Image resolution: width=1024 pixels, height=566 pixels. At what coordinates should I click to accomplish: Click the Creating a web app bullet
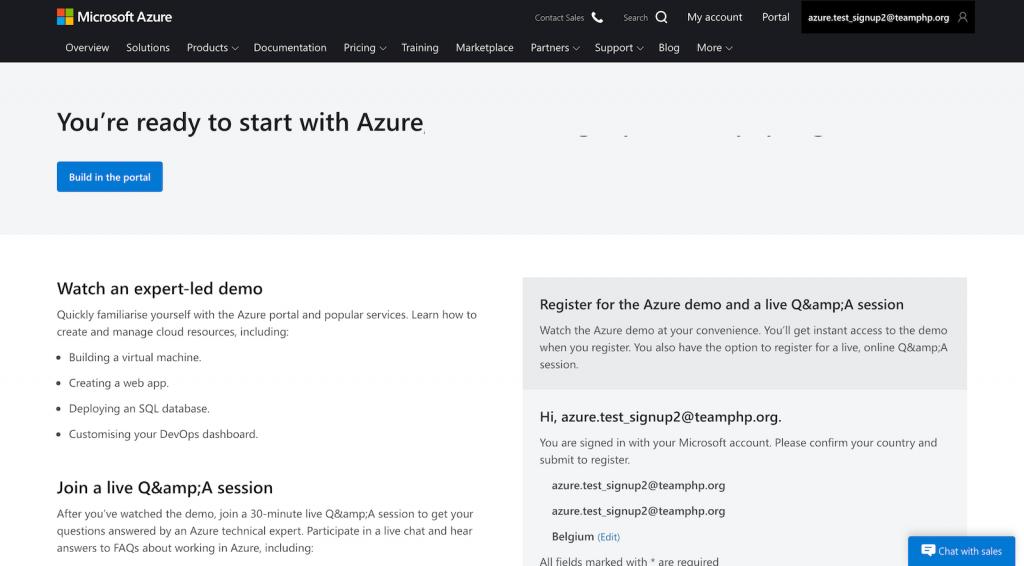point(119,383)
